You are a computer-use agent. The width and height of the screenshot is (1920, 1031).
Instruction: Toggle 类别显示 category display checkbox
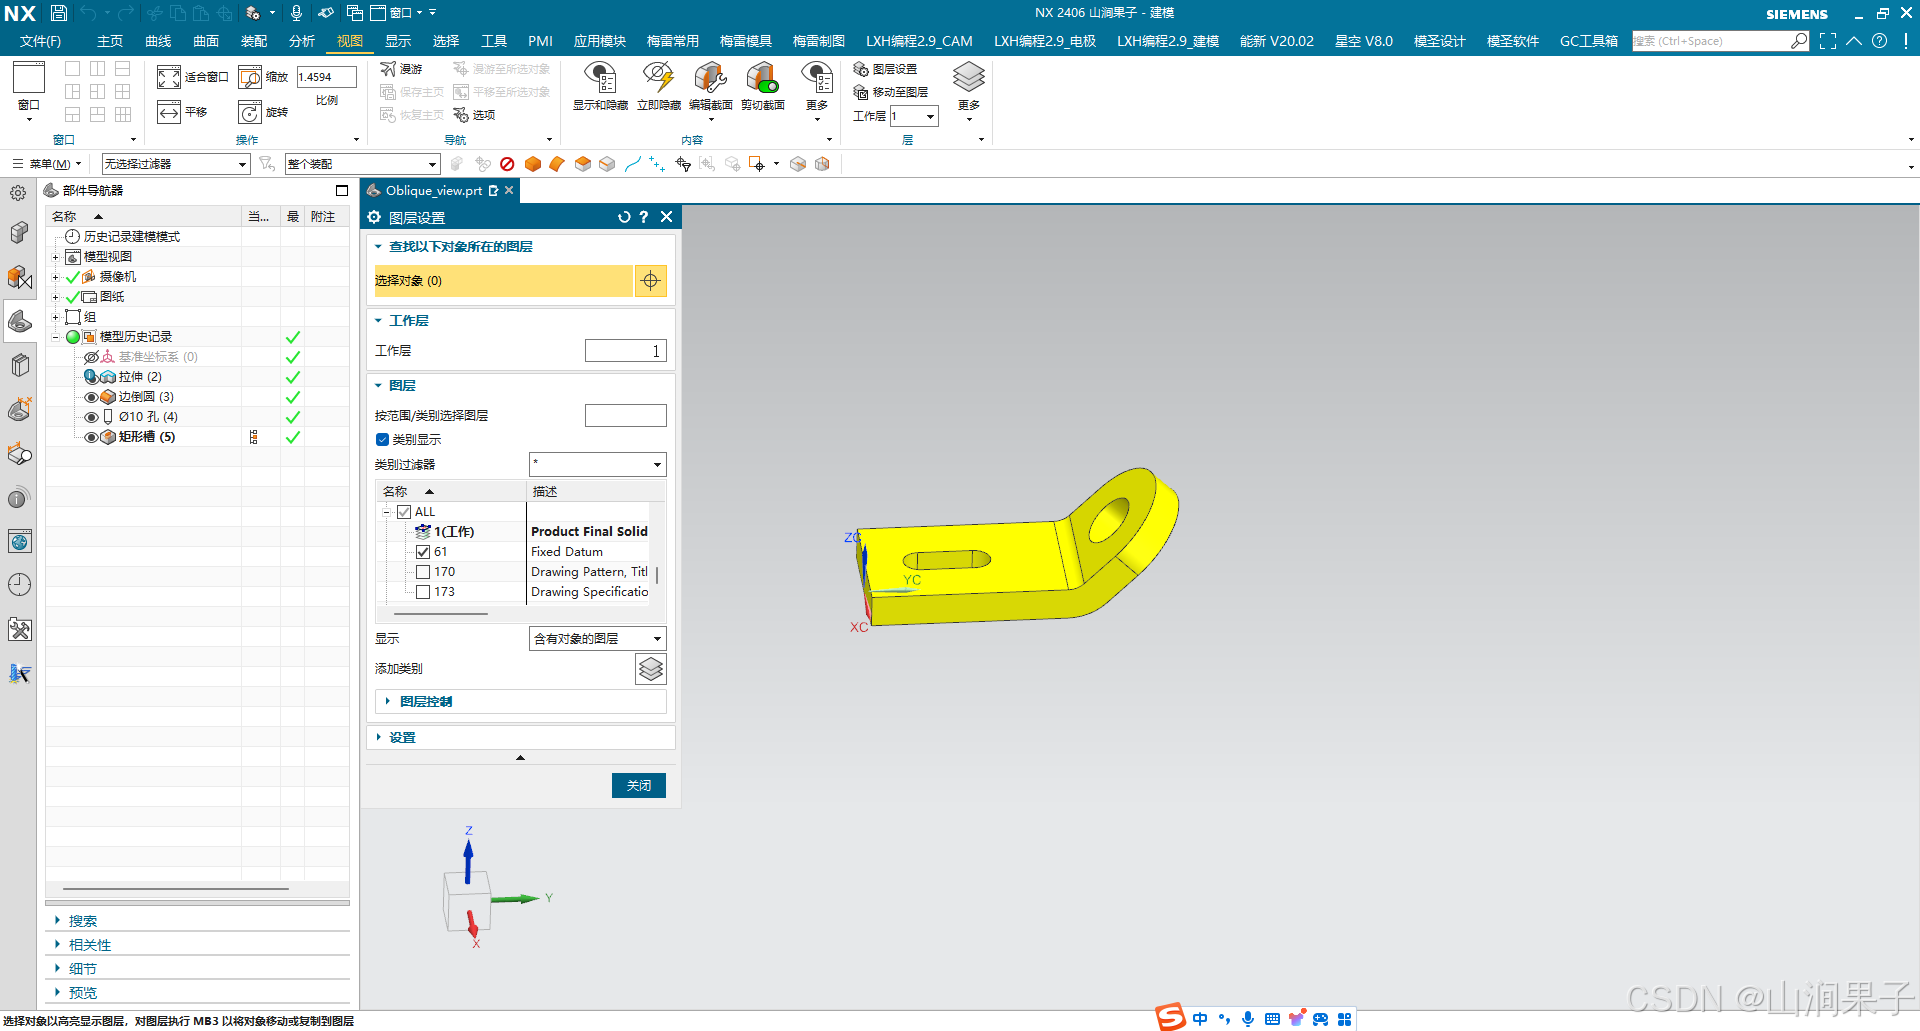[x=382, y=440]
